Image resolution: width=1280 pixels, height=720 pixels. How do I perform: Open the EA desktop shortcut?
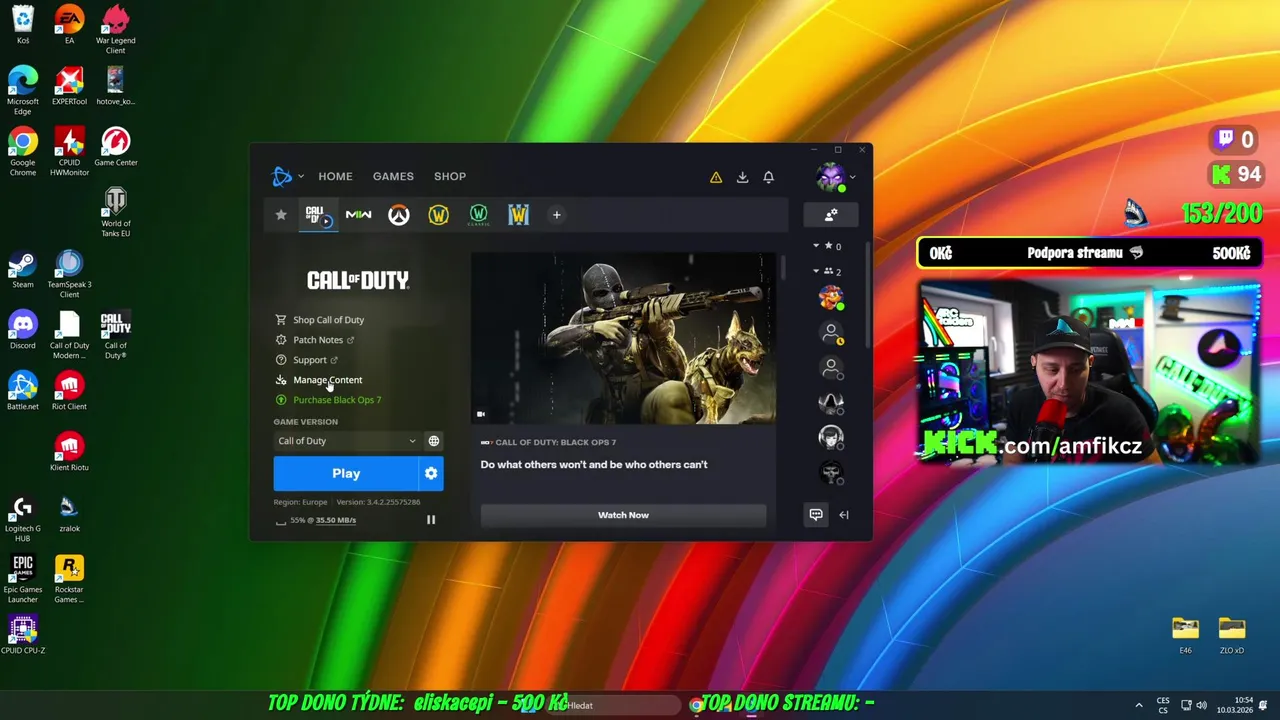pyautogui.click(x=69, y=26)
